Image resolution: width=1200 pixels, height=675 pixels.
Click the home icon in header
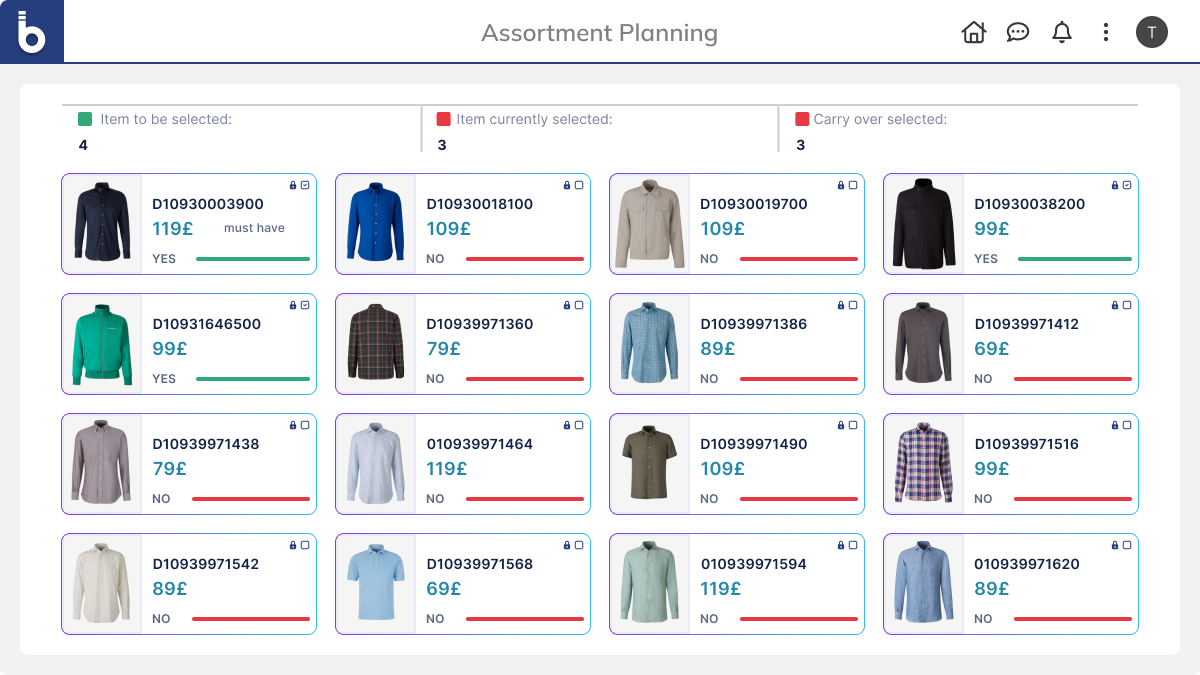click(x=973, y=32)
